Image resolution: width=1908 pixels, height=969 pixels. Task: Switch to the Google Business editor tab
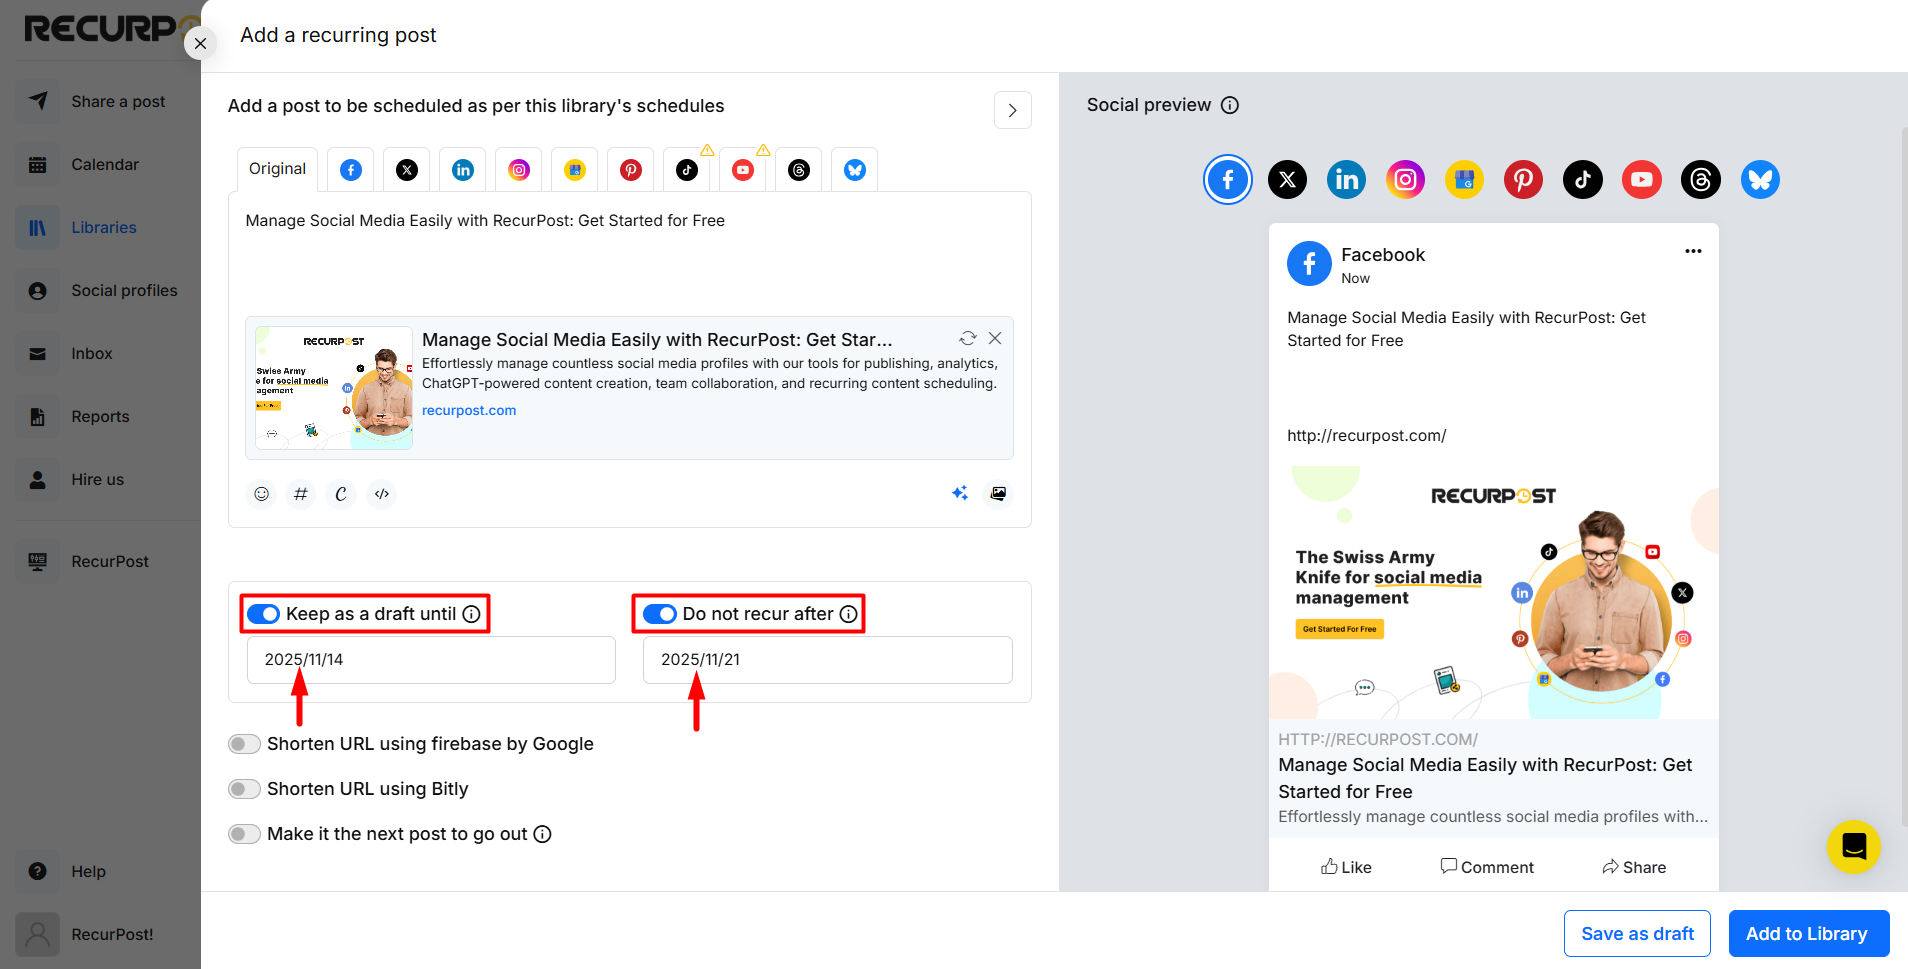point(575,170)
